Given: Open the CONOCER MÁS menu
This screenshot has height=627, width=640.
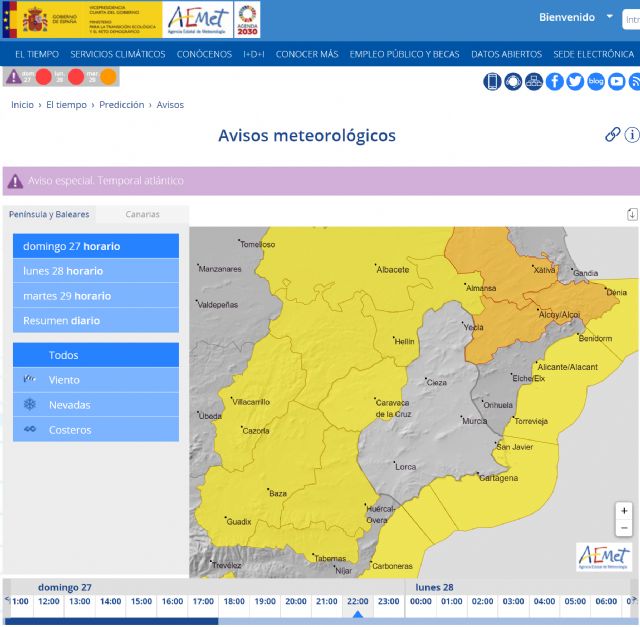Looking at the screenshot, I should 307,54.
